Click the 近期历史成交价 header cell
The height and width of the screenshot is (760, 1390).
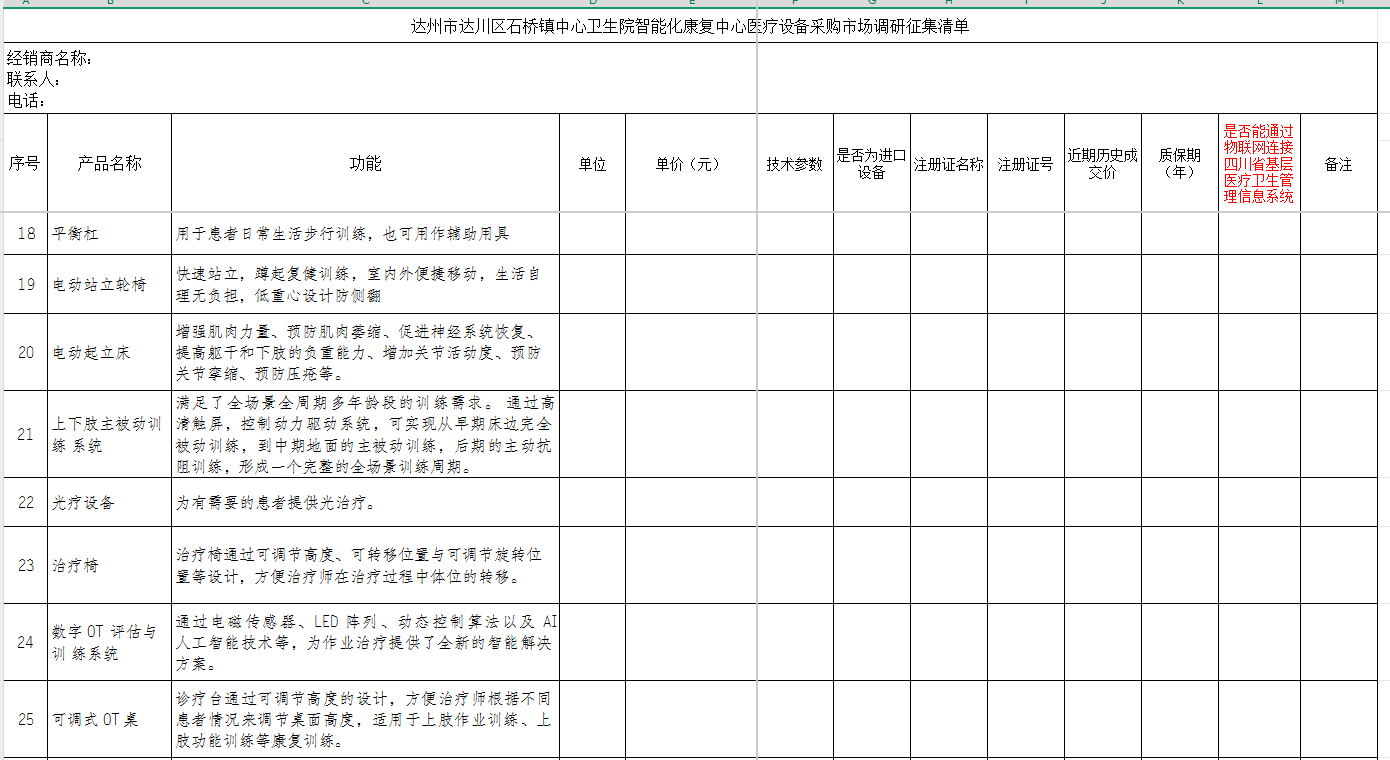tap(1102, 164)
